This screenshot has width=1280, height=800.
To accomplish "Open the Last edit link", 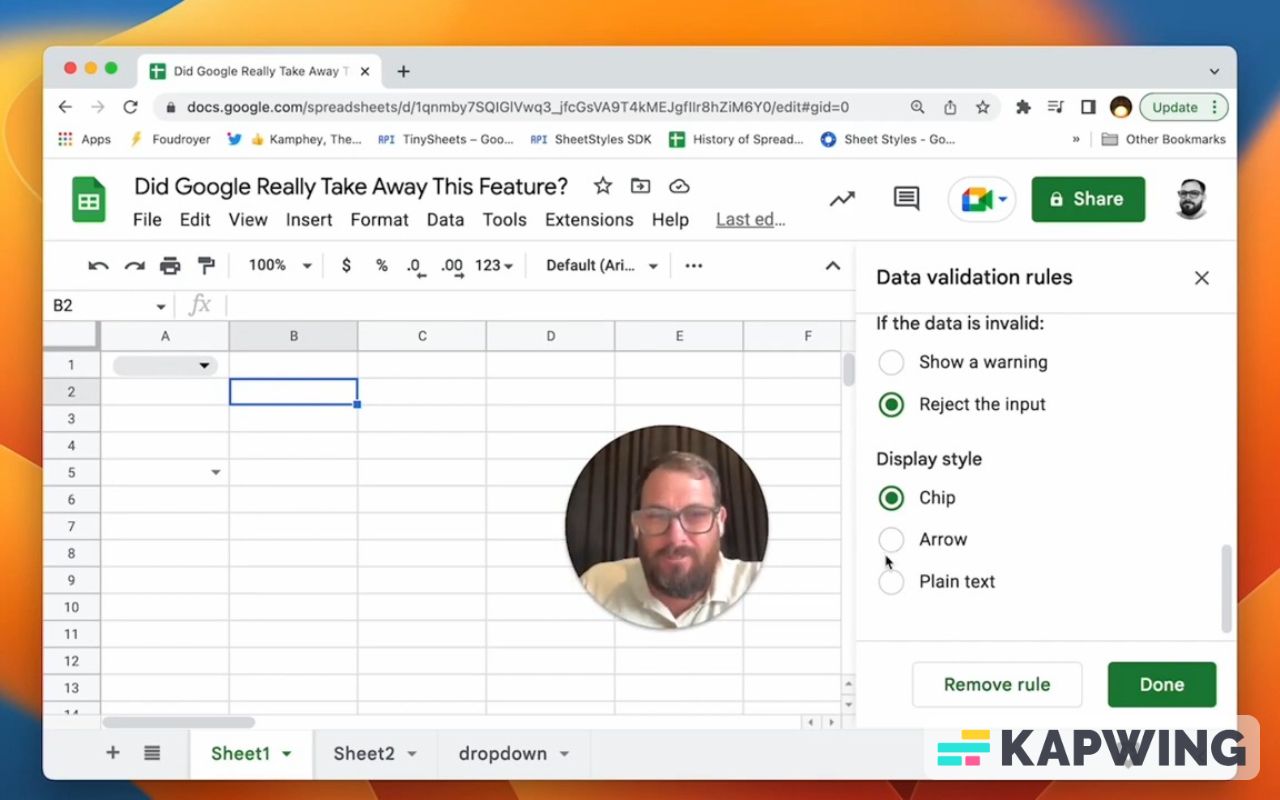I will click(x=750, y=220).
